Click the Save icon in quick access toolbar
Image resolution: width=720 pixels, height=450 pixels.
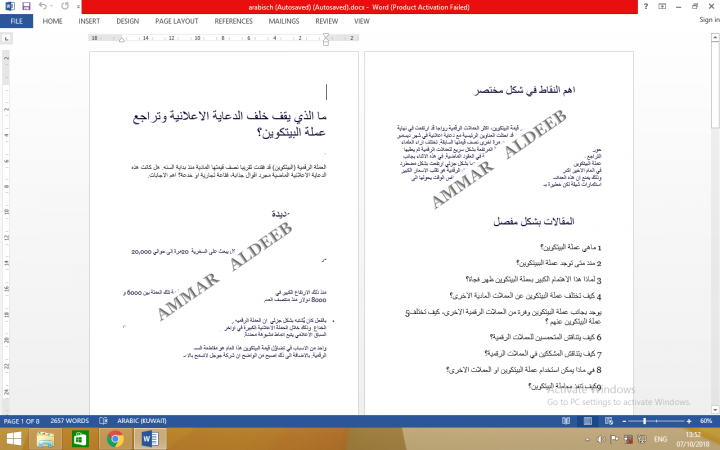[x=26, y=6]
